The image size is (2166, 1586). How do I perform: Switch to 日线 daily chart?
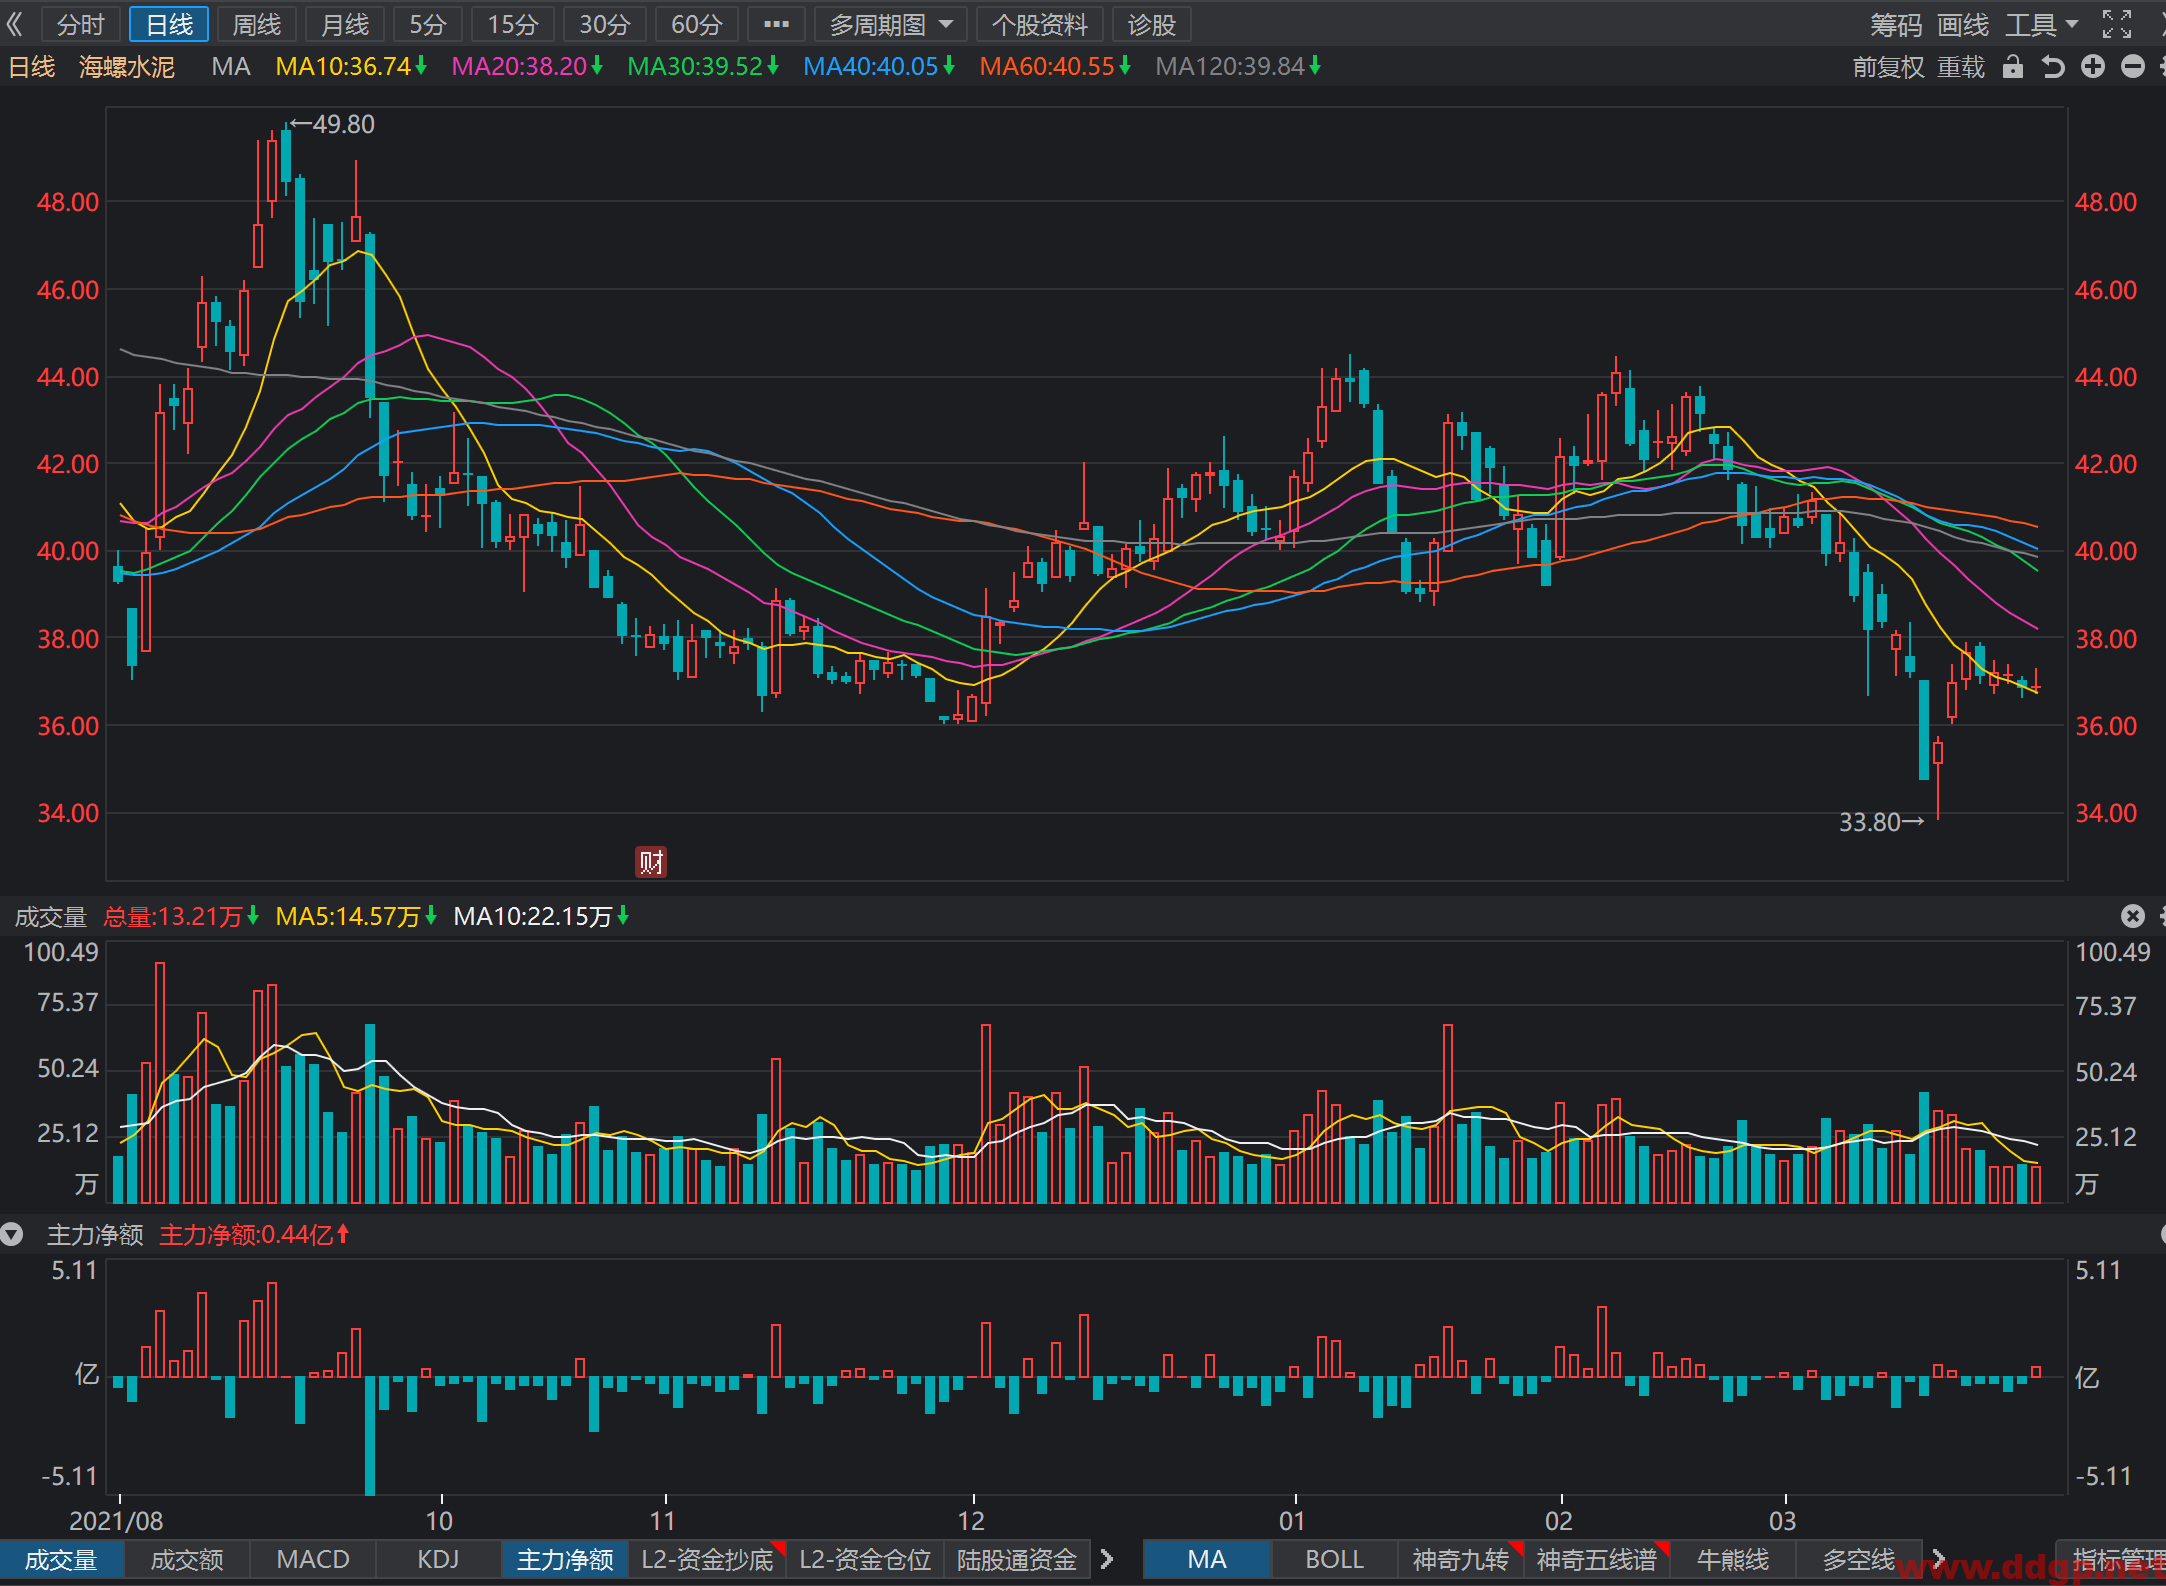[169, 24]
